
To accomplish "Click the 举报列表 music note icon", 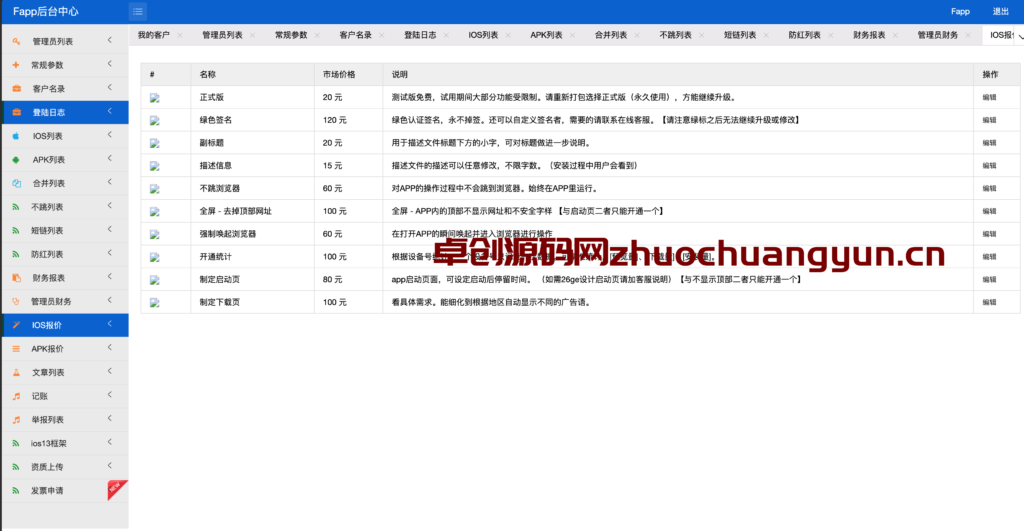I will point(16,419).
